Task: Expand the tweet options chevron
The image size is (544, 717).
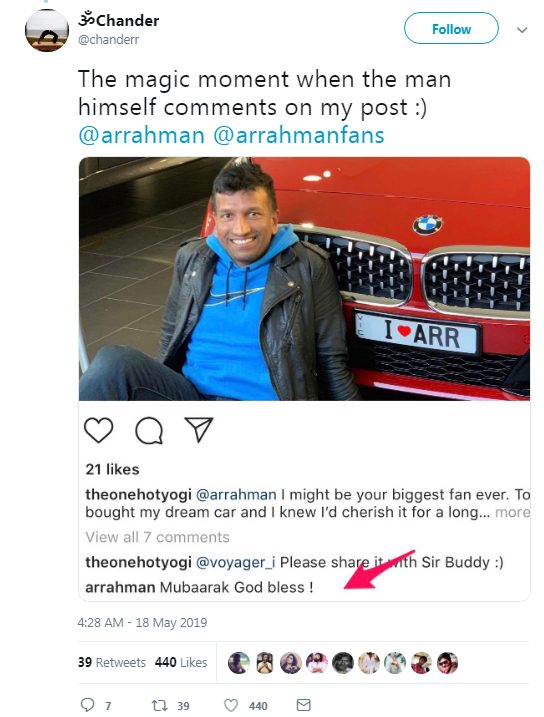Action: click(x=522, y=30)
